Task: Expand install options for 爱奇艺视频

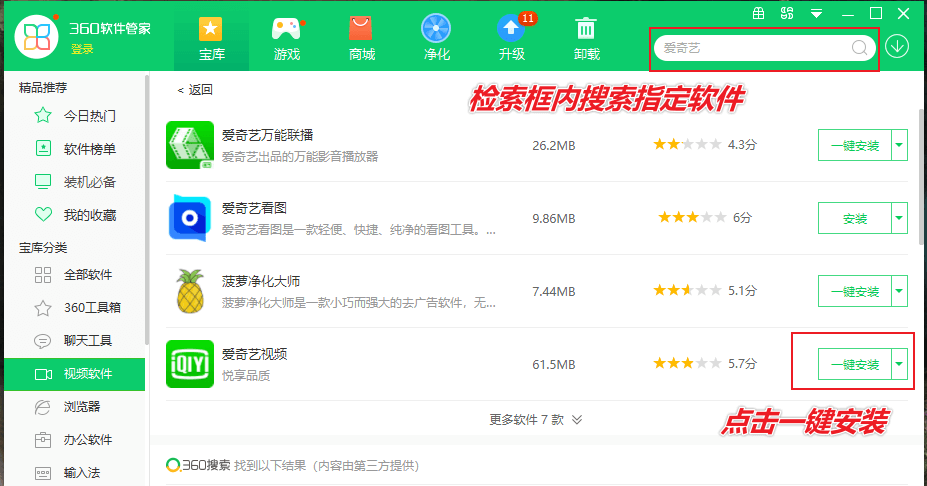Action: pos(899,364)
